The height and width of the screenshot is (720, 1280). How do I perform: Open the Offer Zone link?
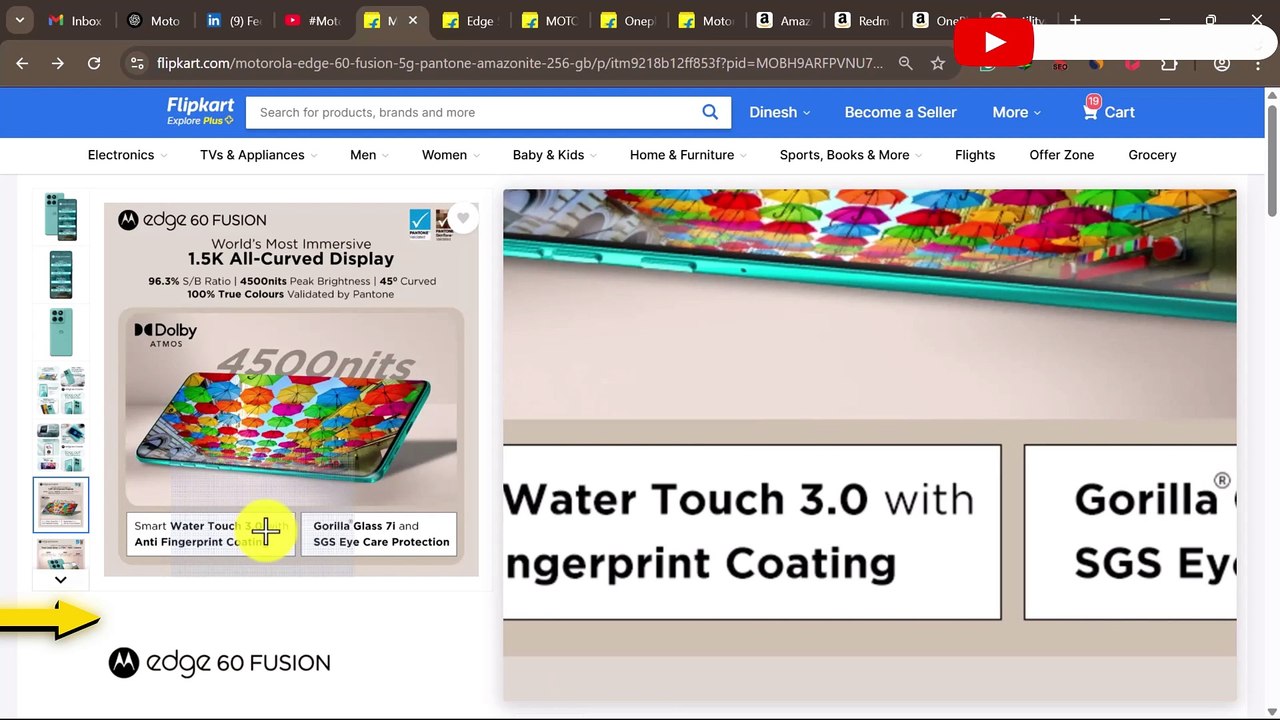(x=1061, y=155)
